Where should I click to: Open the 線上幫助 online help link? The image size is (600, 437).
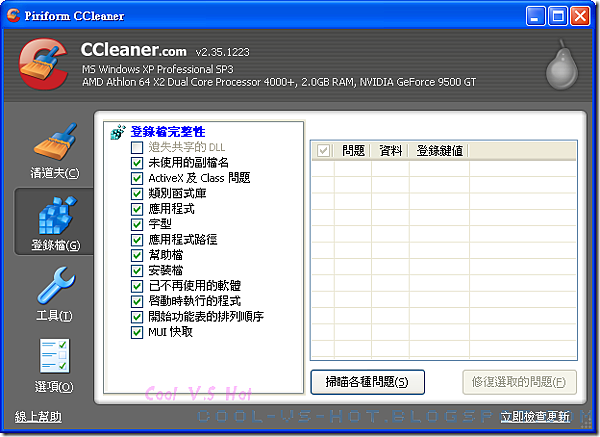(38, 417)
